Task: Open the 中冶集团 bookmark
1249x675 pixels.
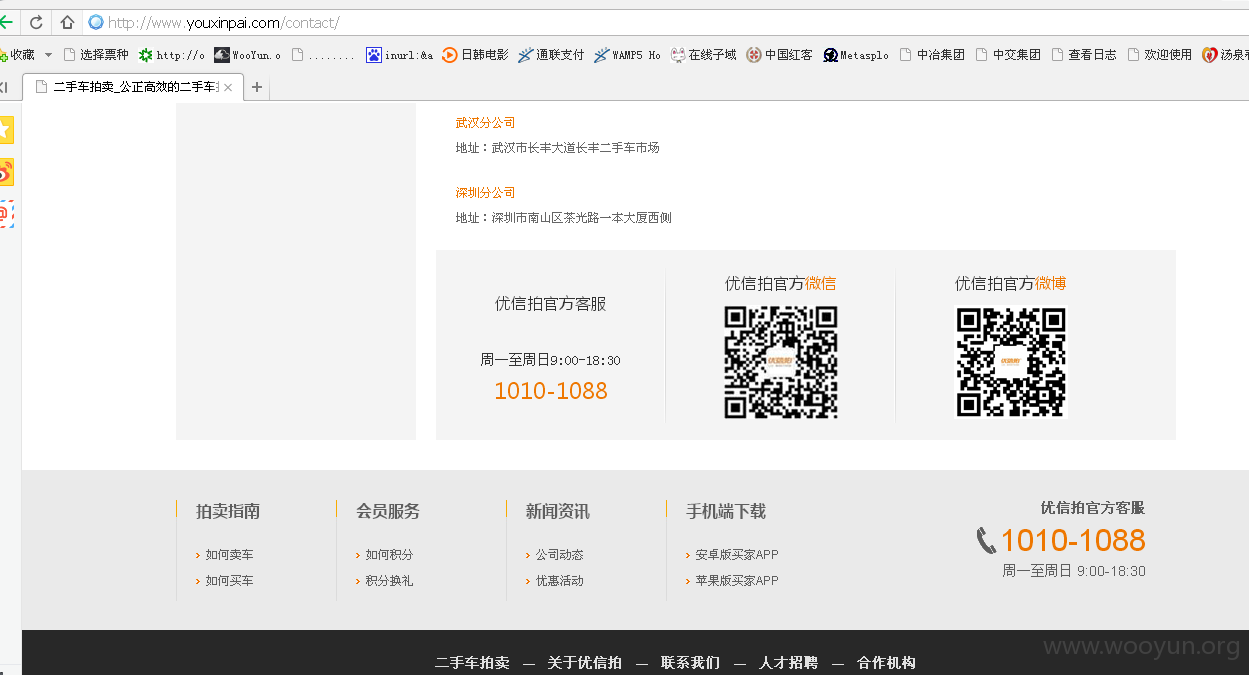Action: [x=932, y=55]
